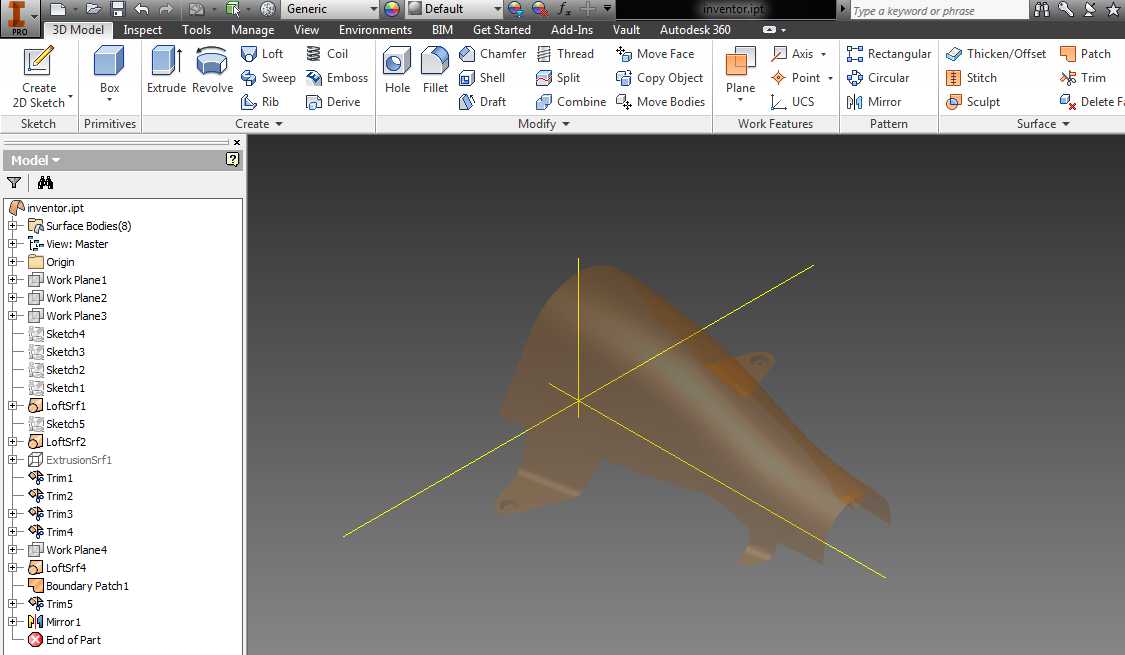Click the binoculars find icon in browser

coord(45,182)
